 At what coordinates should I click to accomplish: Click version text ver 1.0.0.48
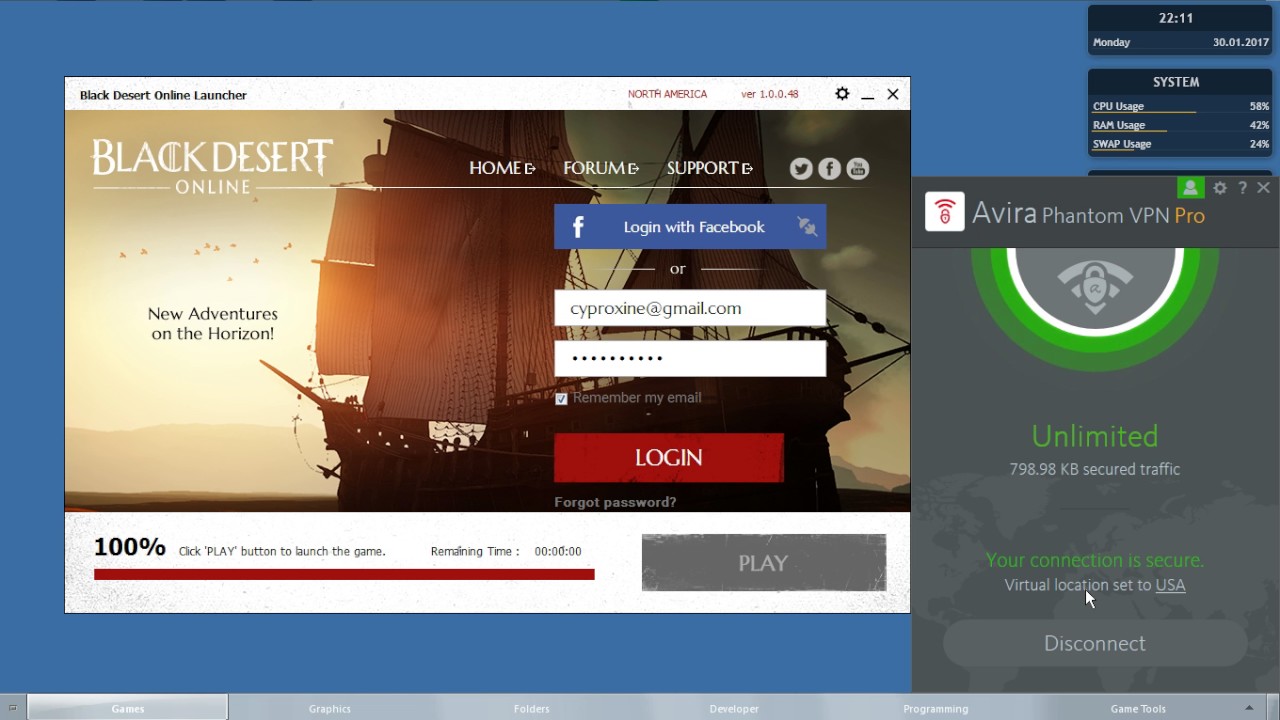(x=769, y=94)
